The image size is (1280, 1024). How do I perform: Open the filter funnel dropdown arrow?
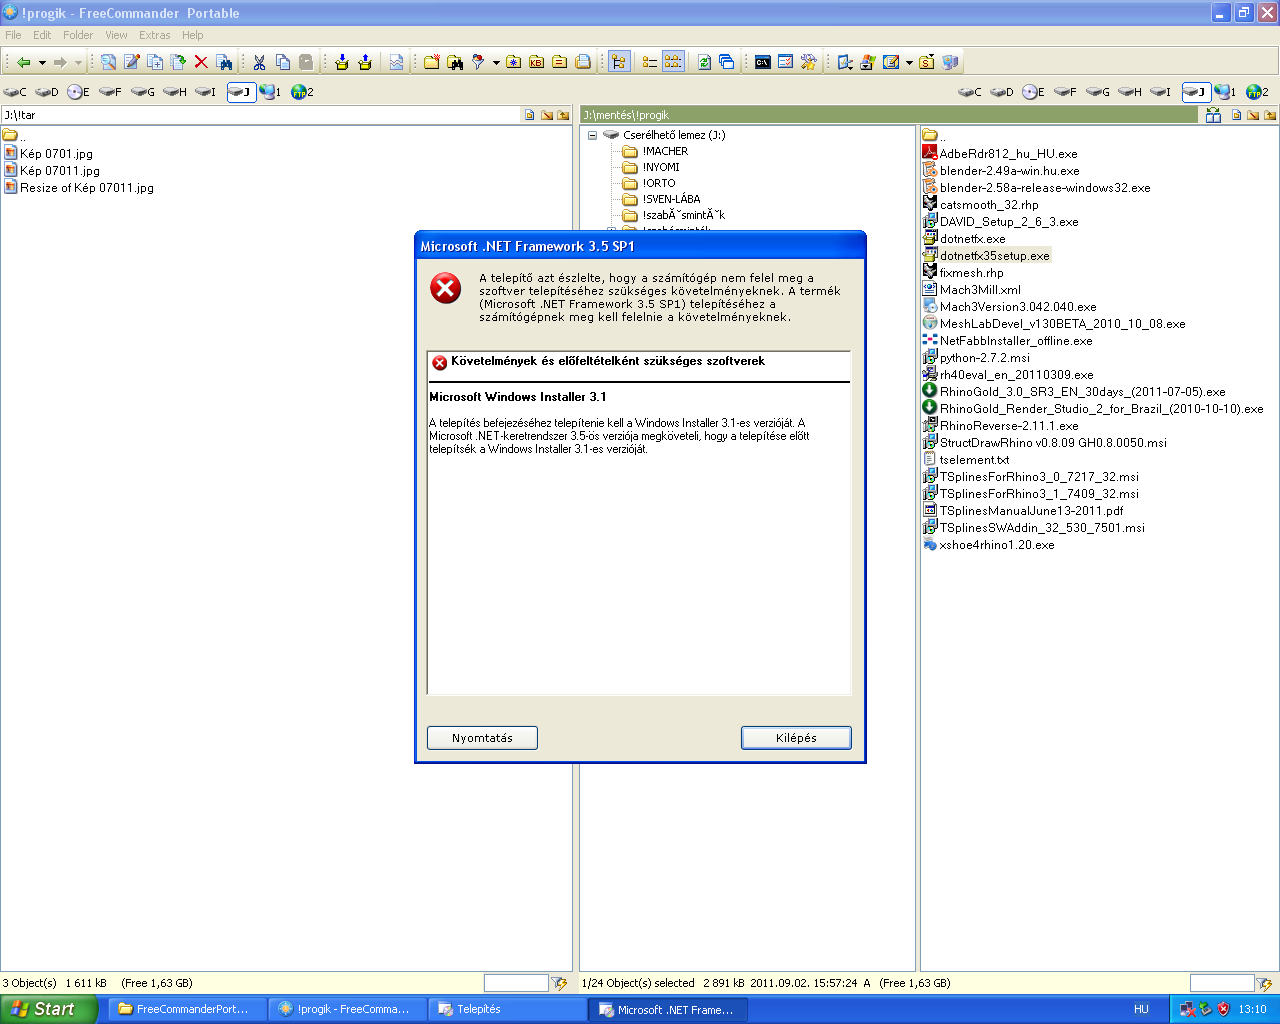click(x=496, y=63)
